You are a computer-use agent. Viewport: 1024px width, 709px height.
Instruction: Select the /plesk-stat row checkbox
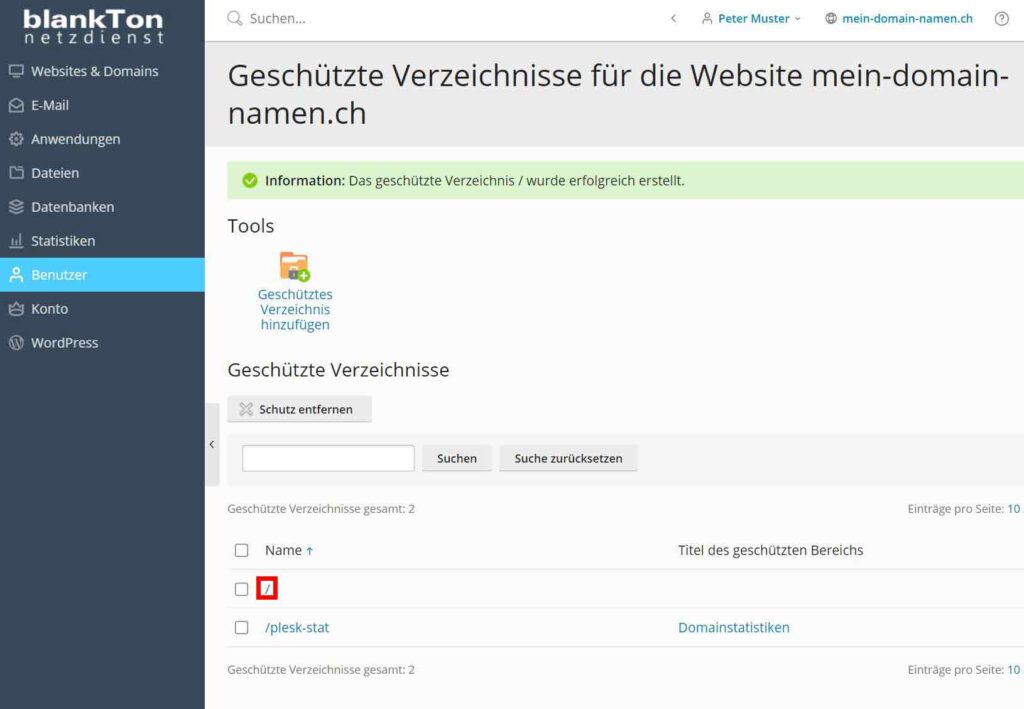pos(241,628)
